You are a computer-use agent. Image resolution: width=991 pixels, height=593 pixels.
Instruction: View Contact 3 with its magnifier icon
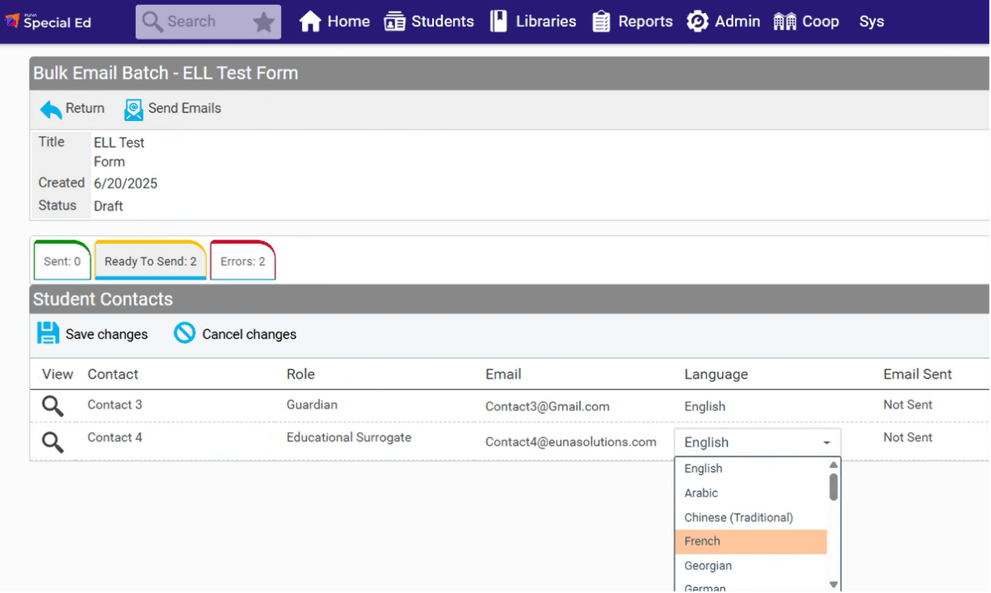tap(52, 406)
